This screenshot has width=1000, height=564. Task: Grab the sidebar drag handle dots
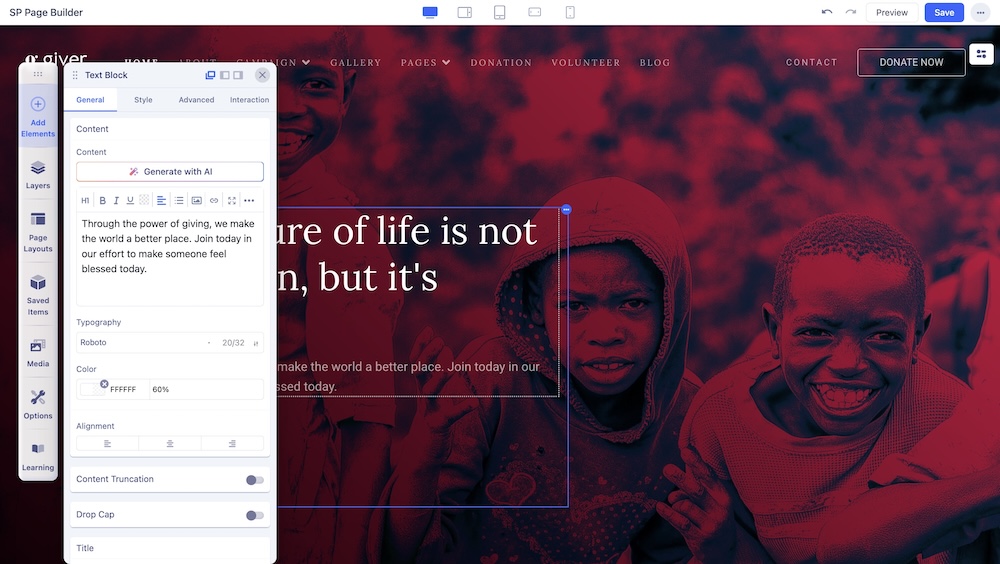38,74
